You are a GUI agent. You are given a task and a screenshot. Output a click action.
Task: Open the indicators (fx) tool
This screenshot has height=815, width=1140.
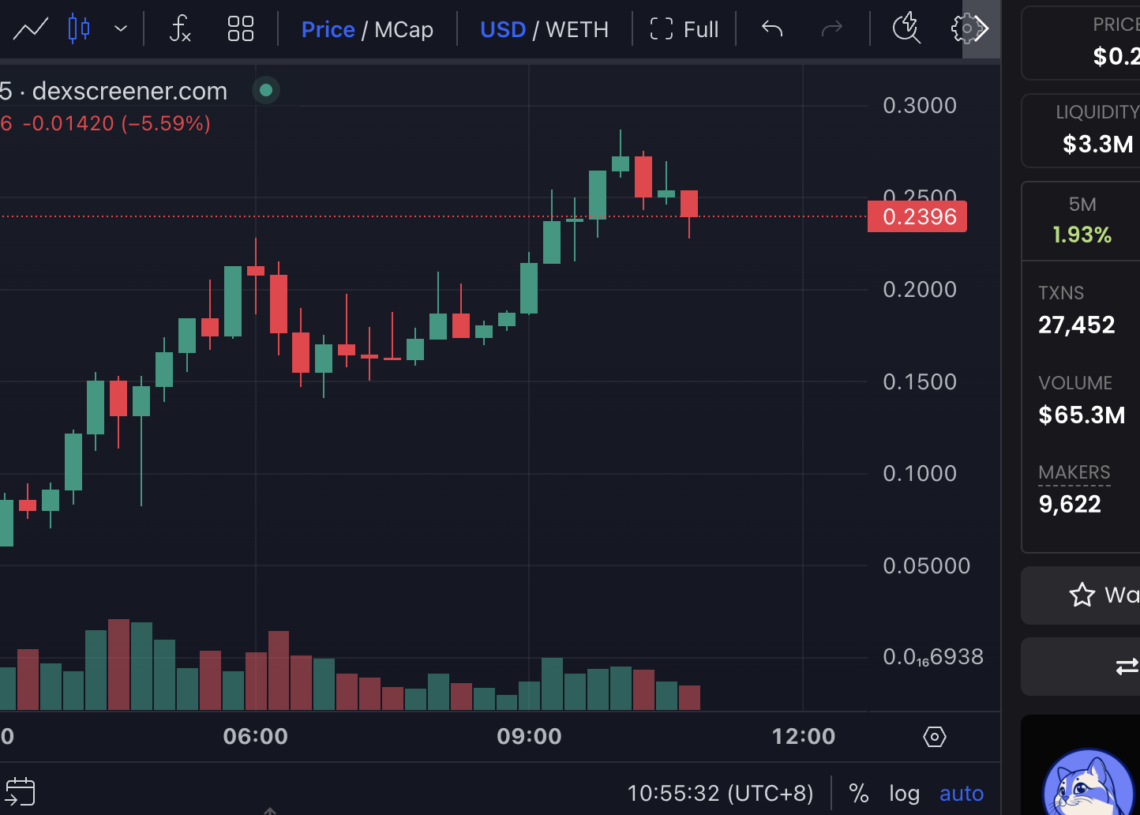[181, 29]
